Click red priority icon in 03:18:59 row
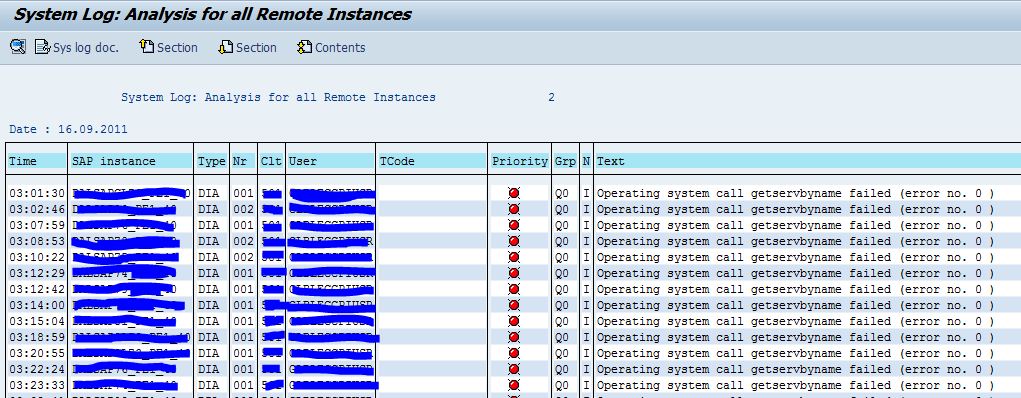Image resolution: width=1021 pixels, height=398 pixels. 514,337
